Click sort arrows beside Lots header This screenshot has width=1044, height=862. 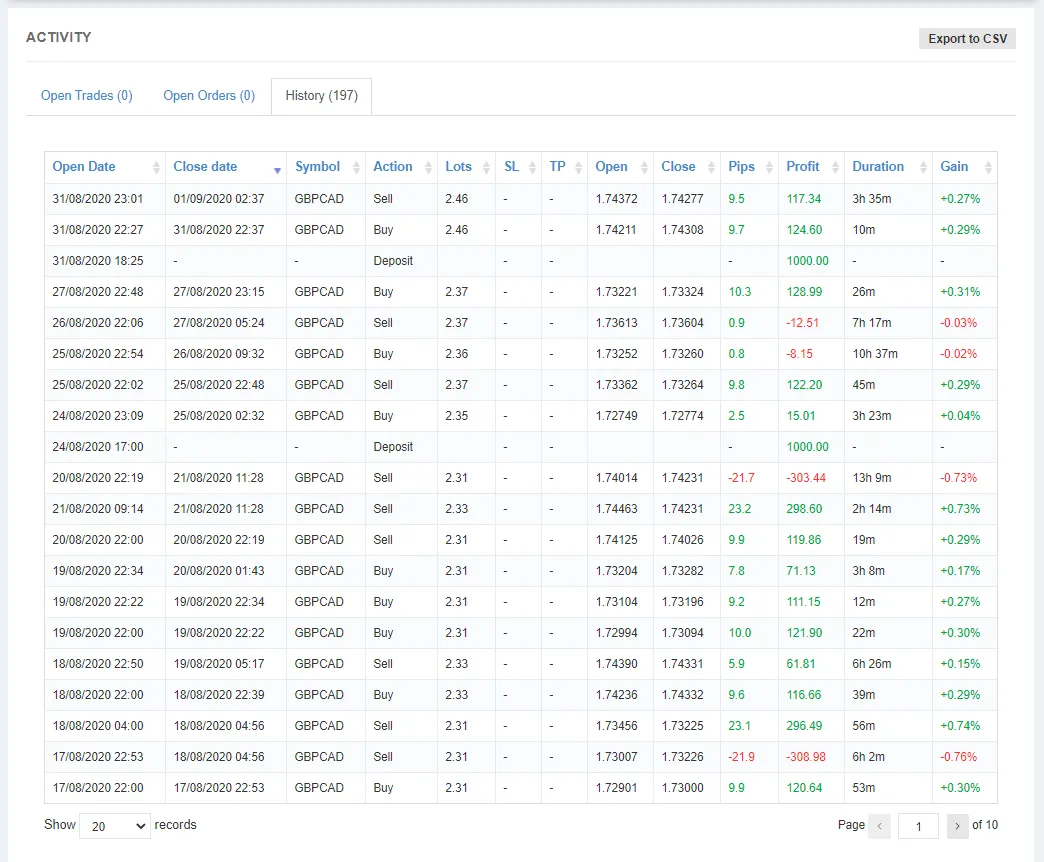tap(486, 167)
